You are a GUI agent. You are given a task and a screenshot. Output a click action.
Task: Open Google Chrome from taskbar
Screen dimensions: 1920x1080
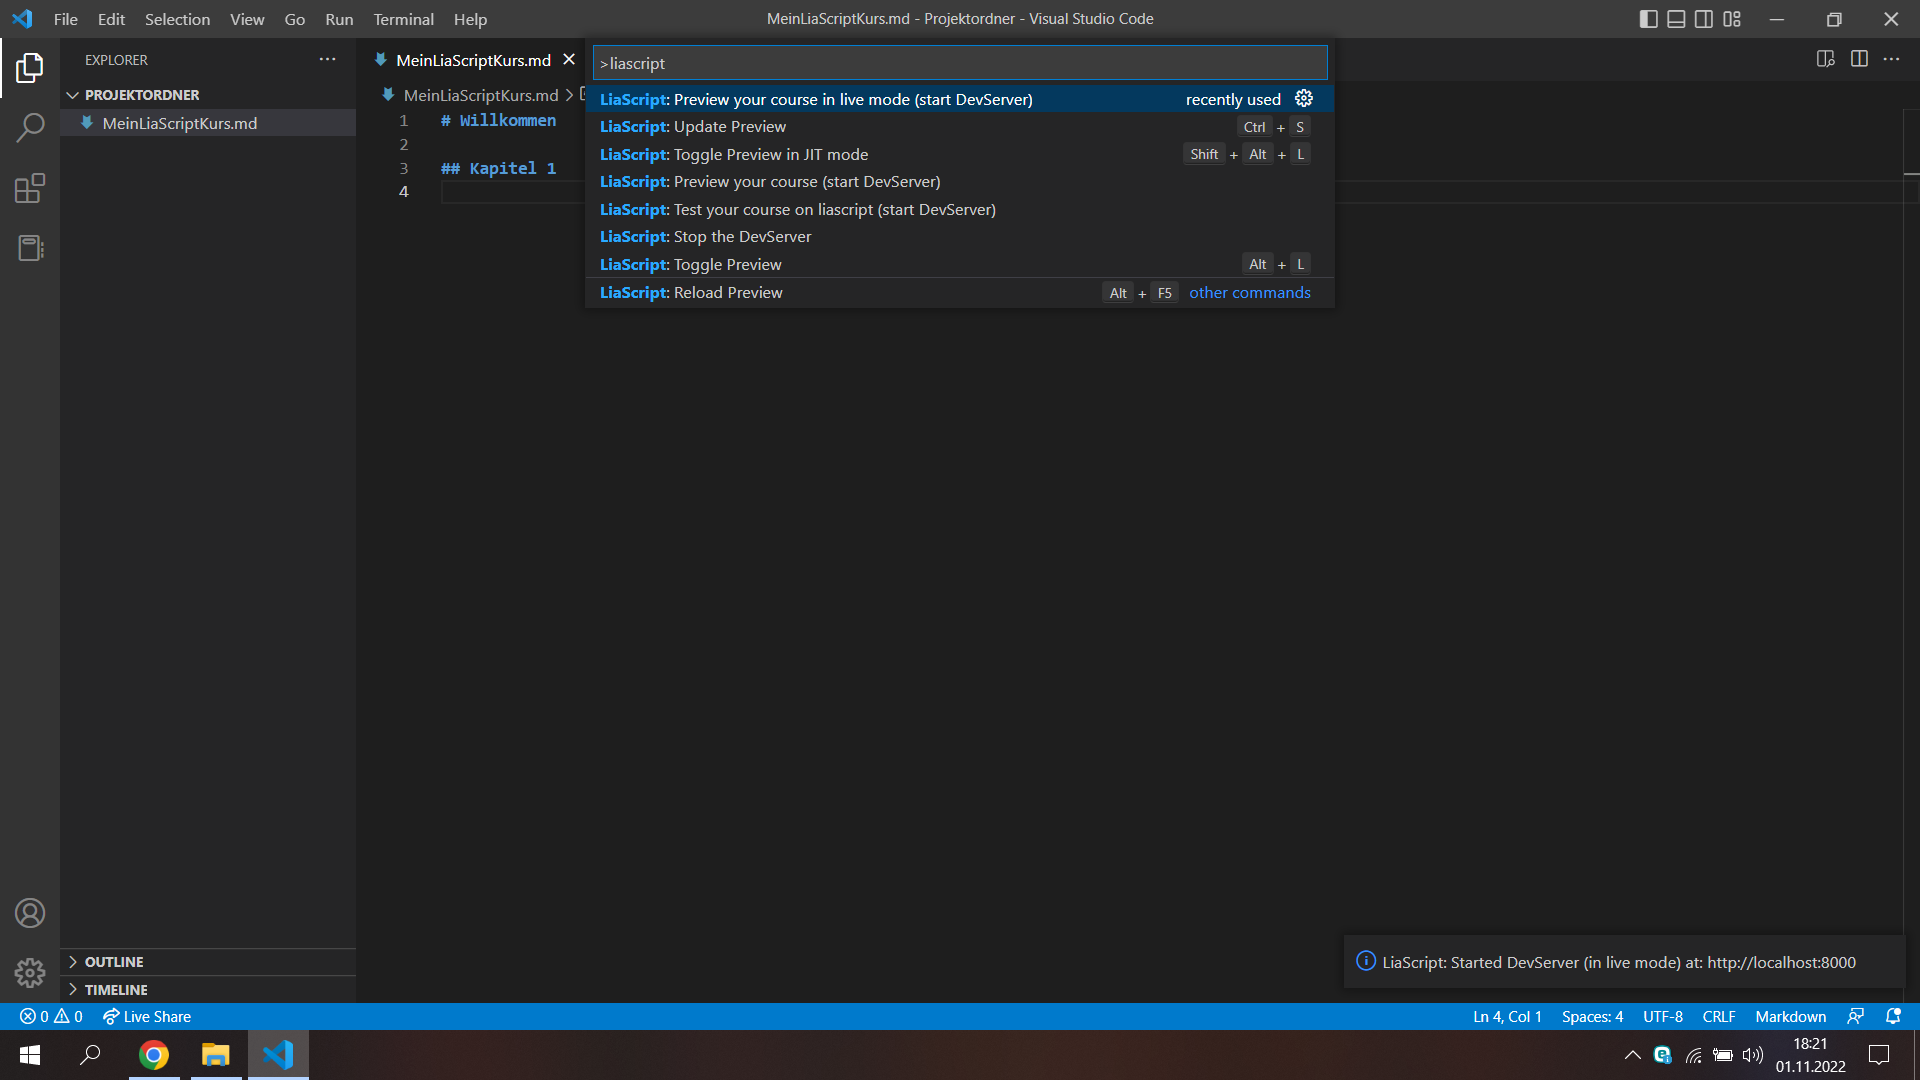point(153,1055)
